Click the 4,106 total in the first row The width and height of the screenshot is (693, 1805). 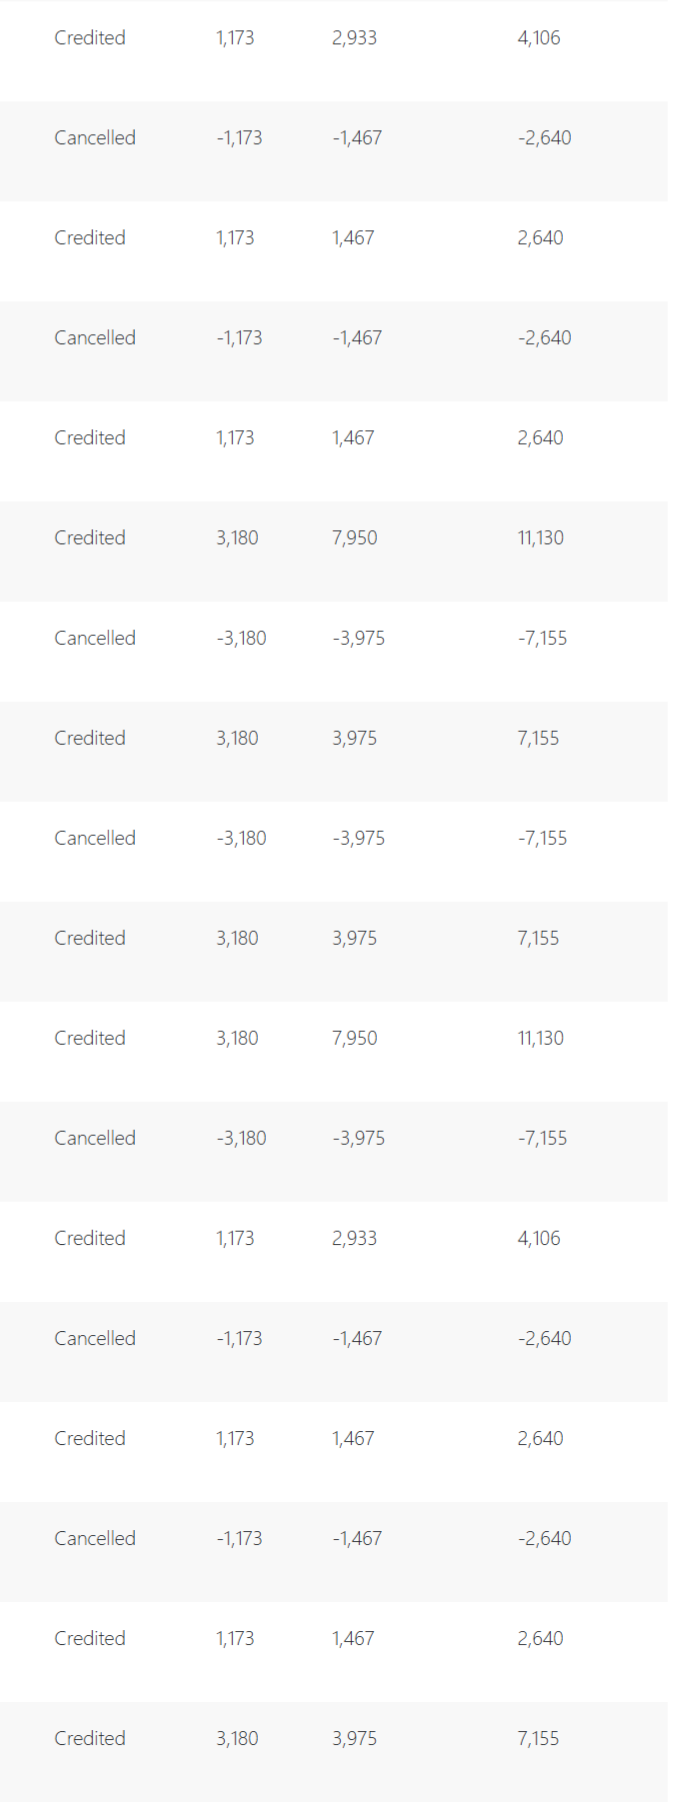click(x=538, y=38)
